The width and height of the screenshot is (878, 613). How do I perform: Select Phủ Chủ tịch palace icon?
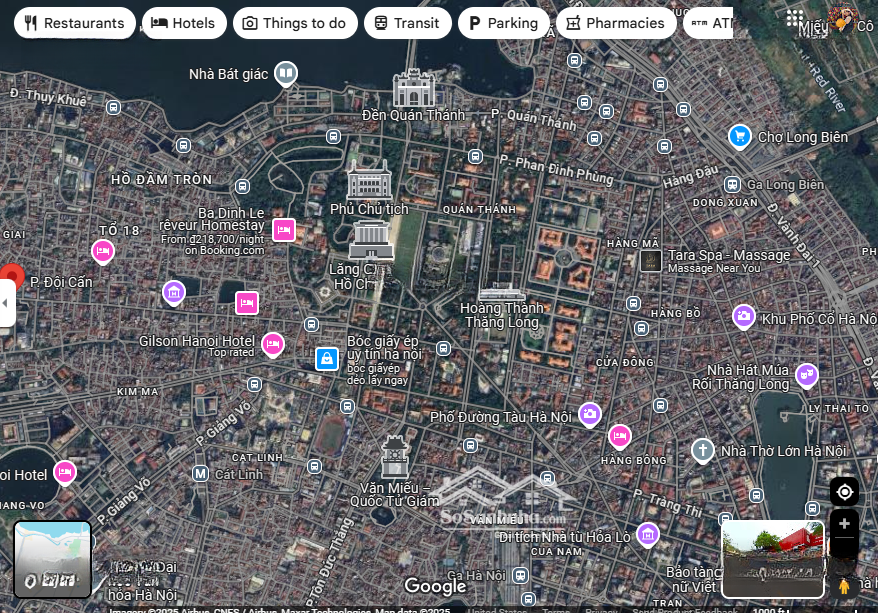(x=368, y=180)
